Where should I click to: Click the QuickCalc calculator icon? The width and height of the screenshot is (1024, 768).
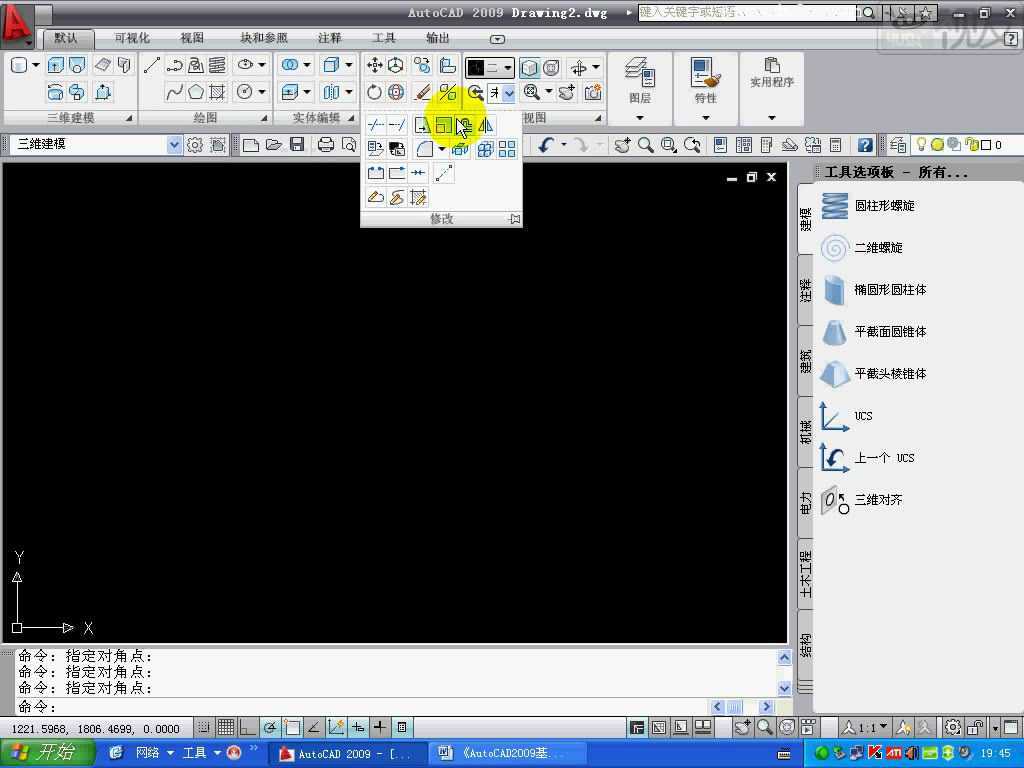click(835, 145)
